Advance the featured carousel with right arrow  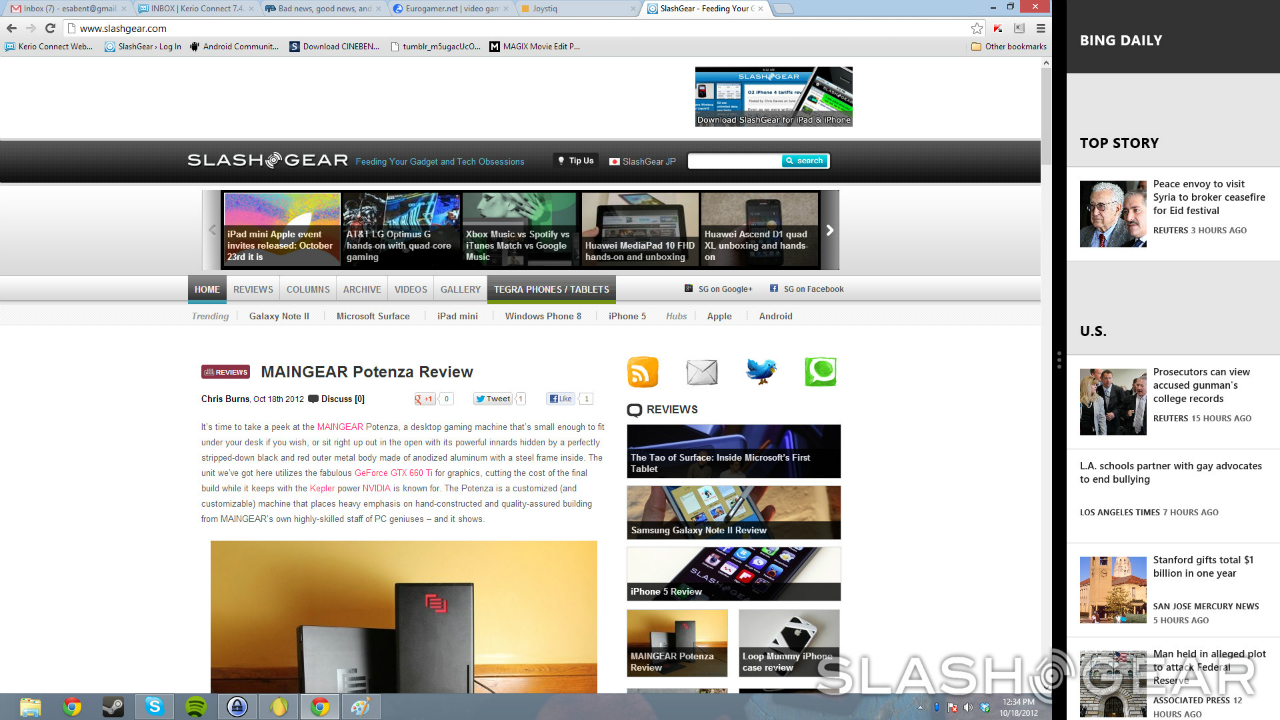(829, 230)
